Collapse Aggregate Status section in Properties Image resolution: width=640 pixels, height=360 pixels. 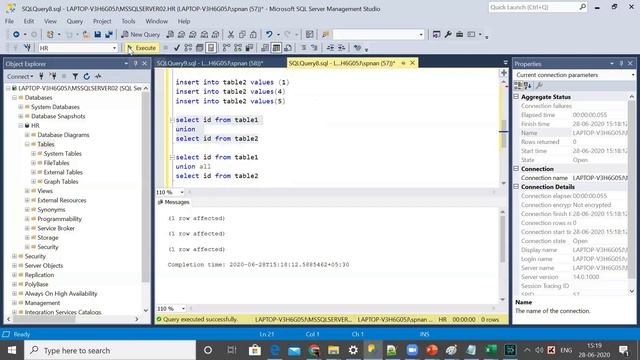click(516, 97)
